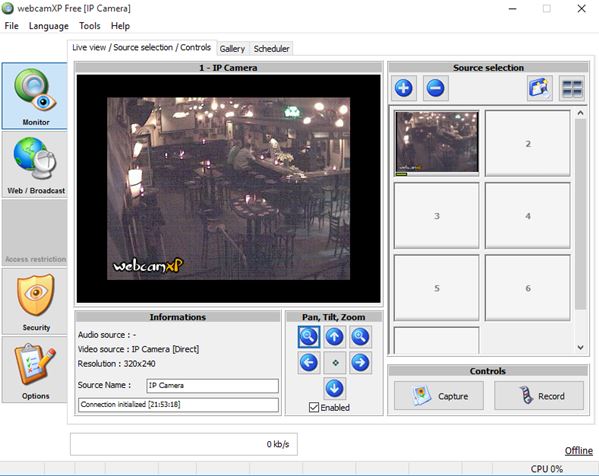Image resolution: width=599 pixels, height=476 pixels.
Task: Tilt camera up with up arrow
Action: coord(335,337)
